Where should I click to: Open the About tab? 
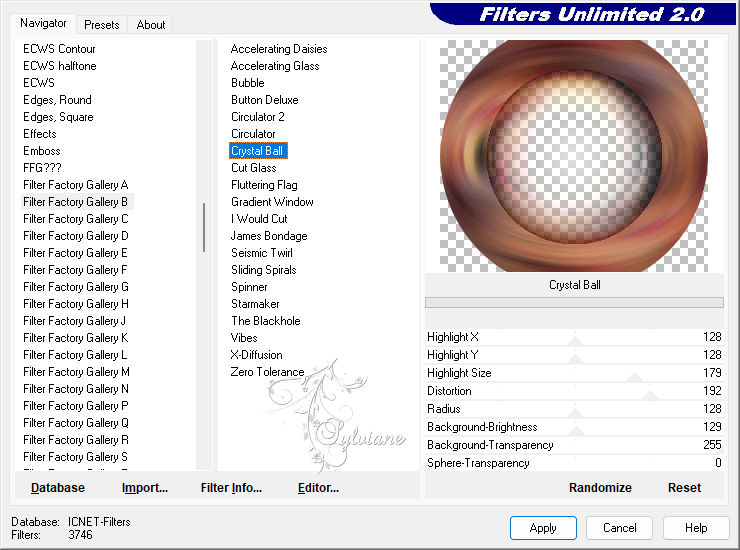click(x=151, y=25)
